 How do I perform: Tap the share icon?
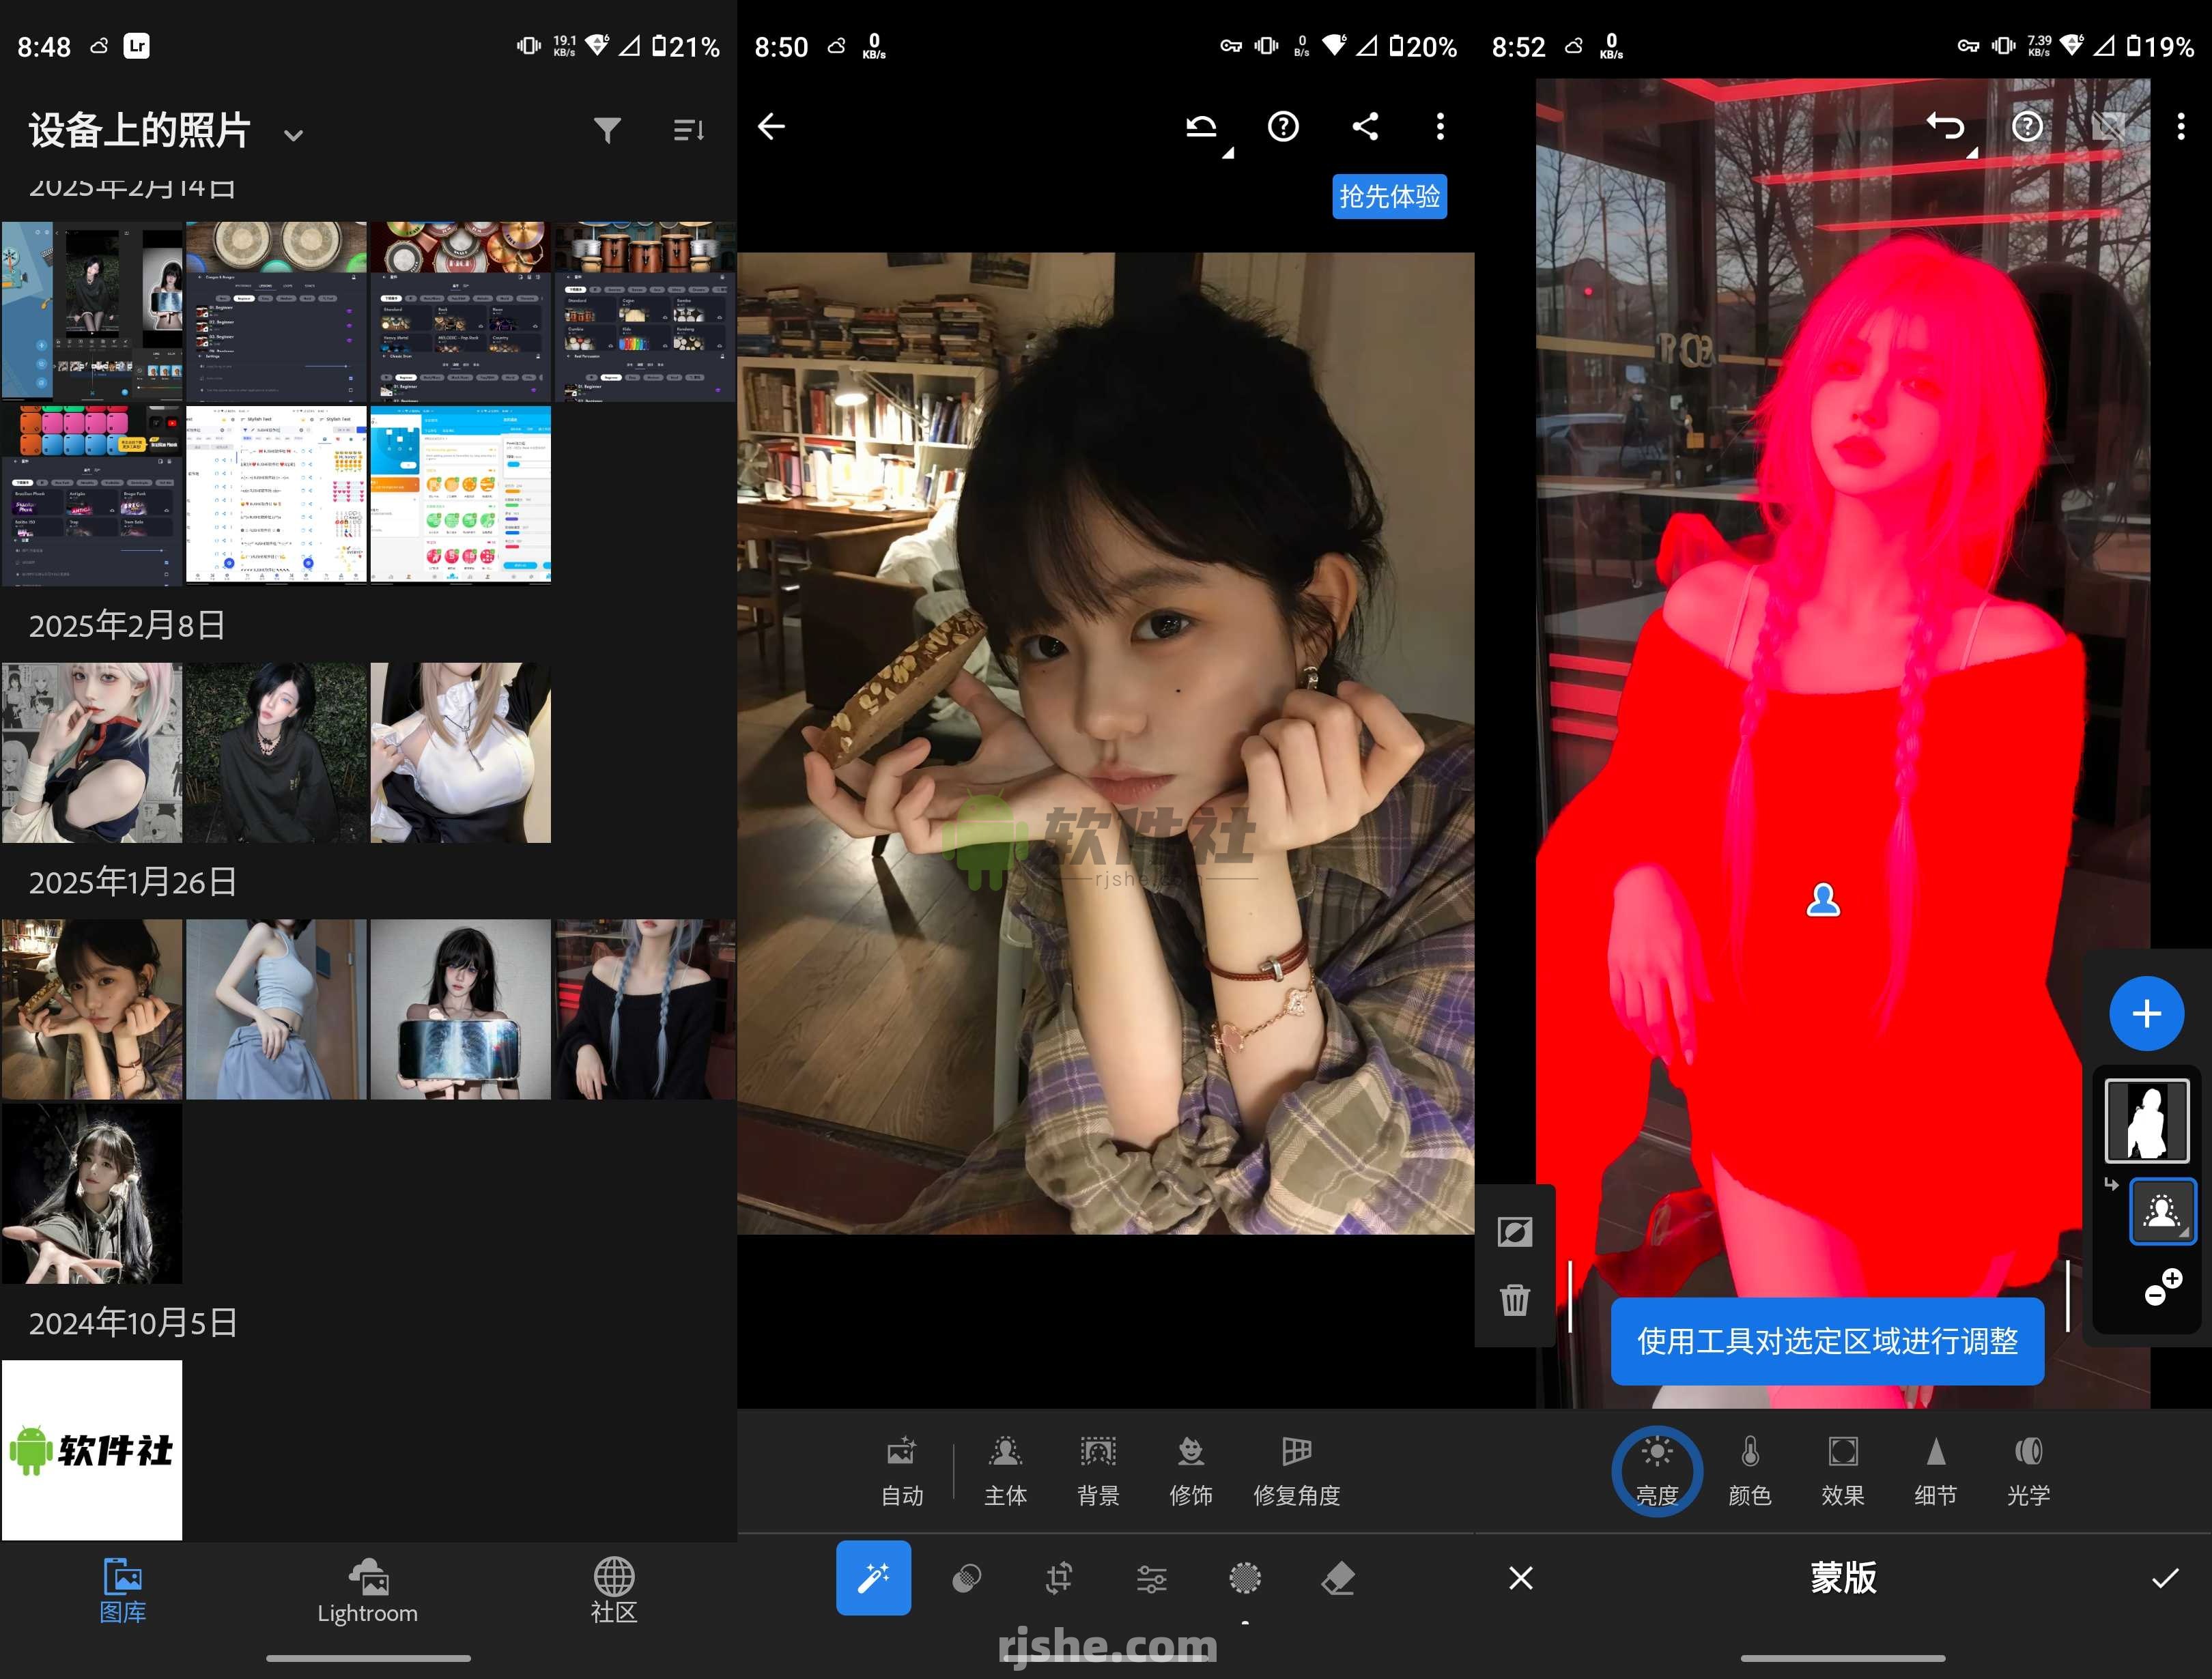pos(1366,127)
